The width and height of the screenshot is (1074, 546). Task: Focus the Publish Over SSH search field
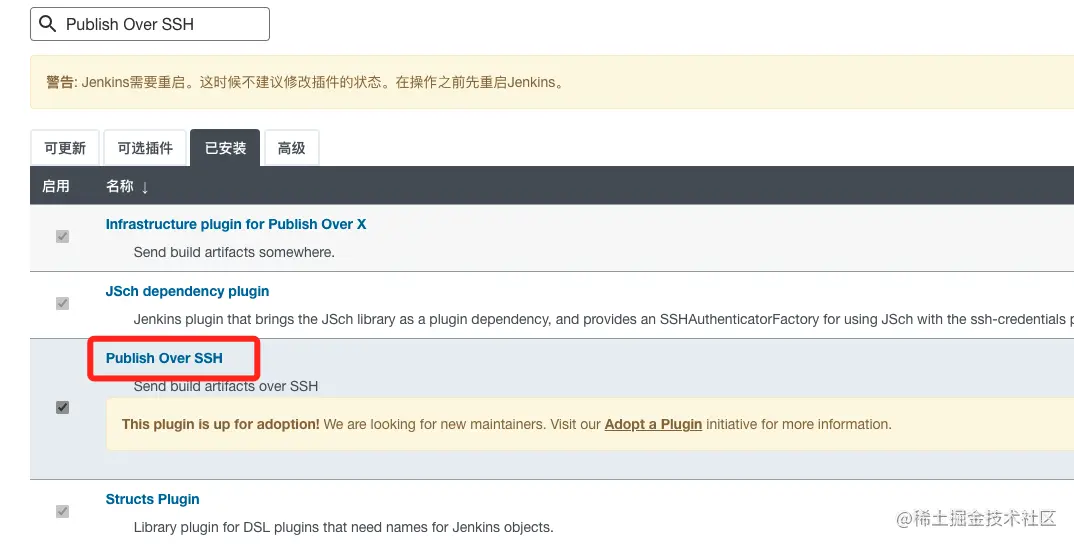click(150, 24)
